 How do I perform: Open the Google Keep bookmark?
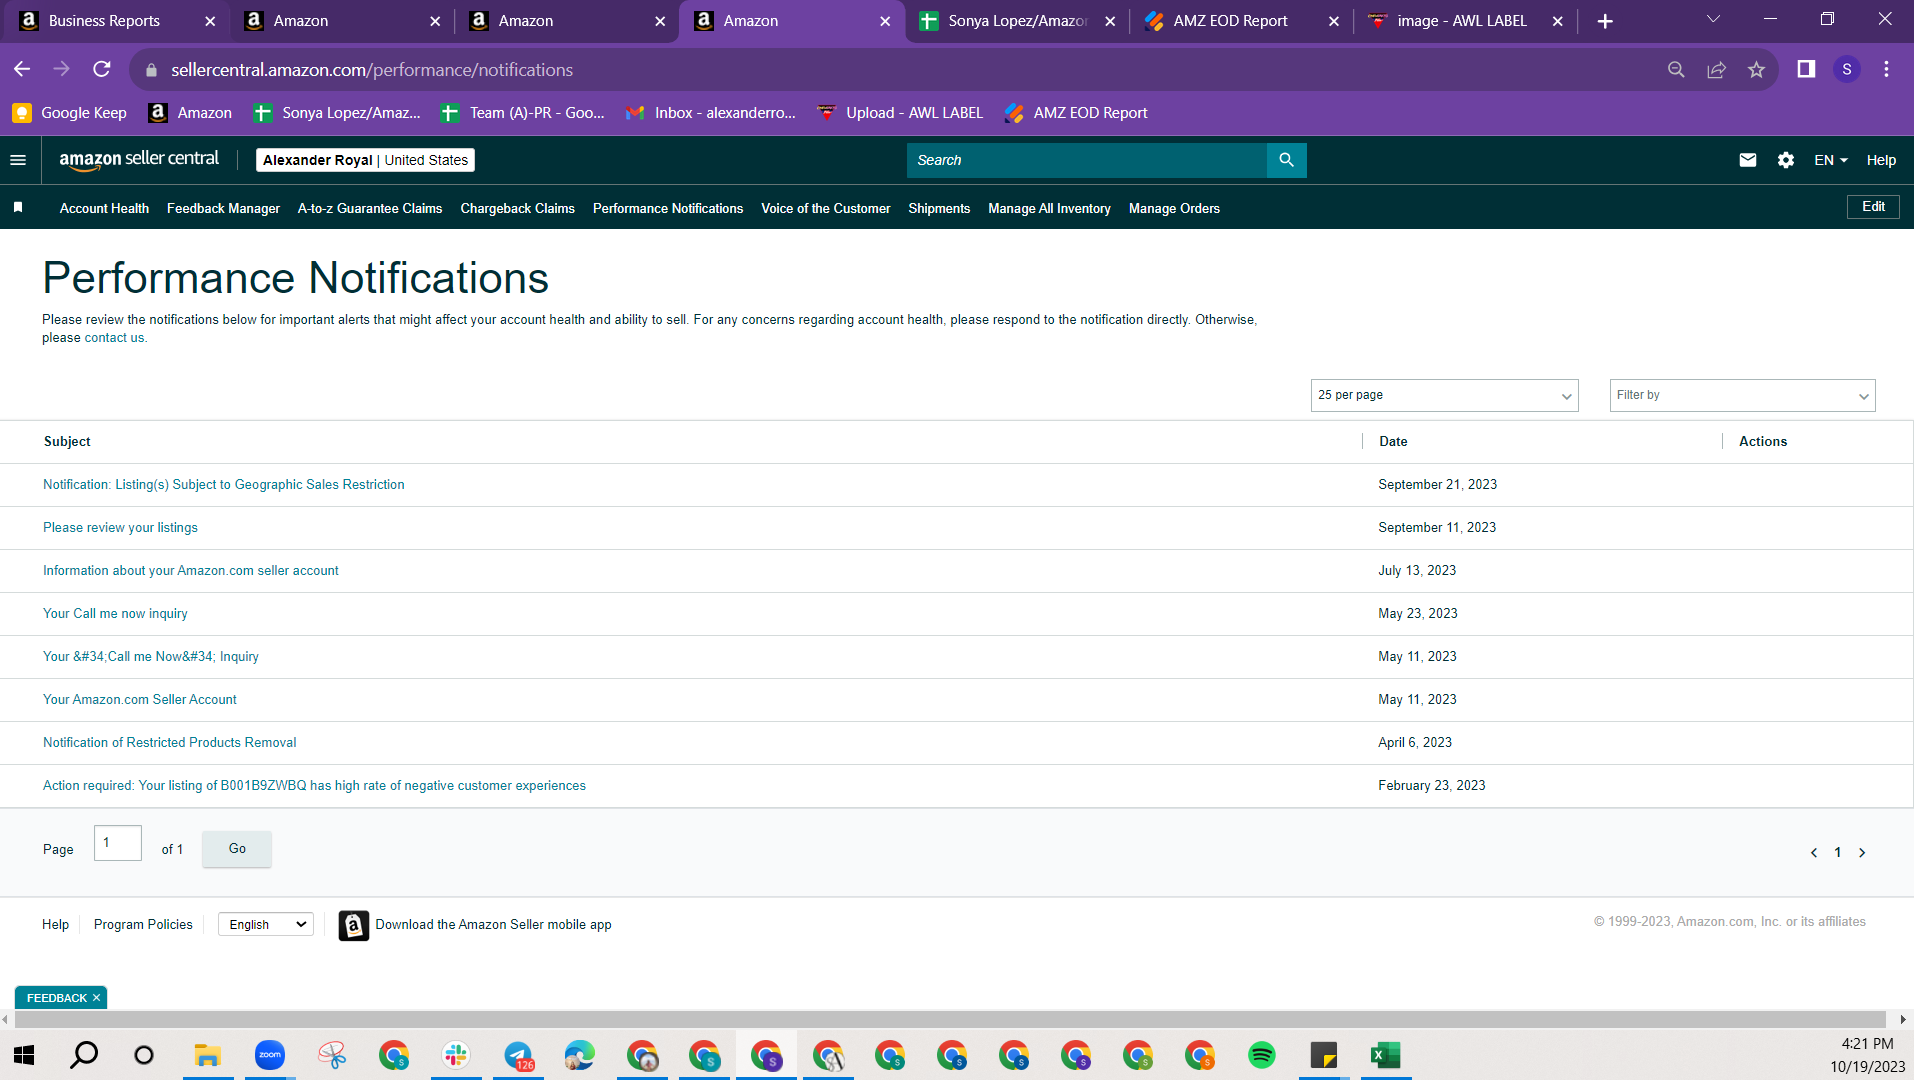click(70, 113)
